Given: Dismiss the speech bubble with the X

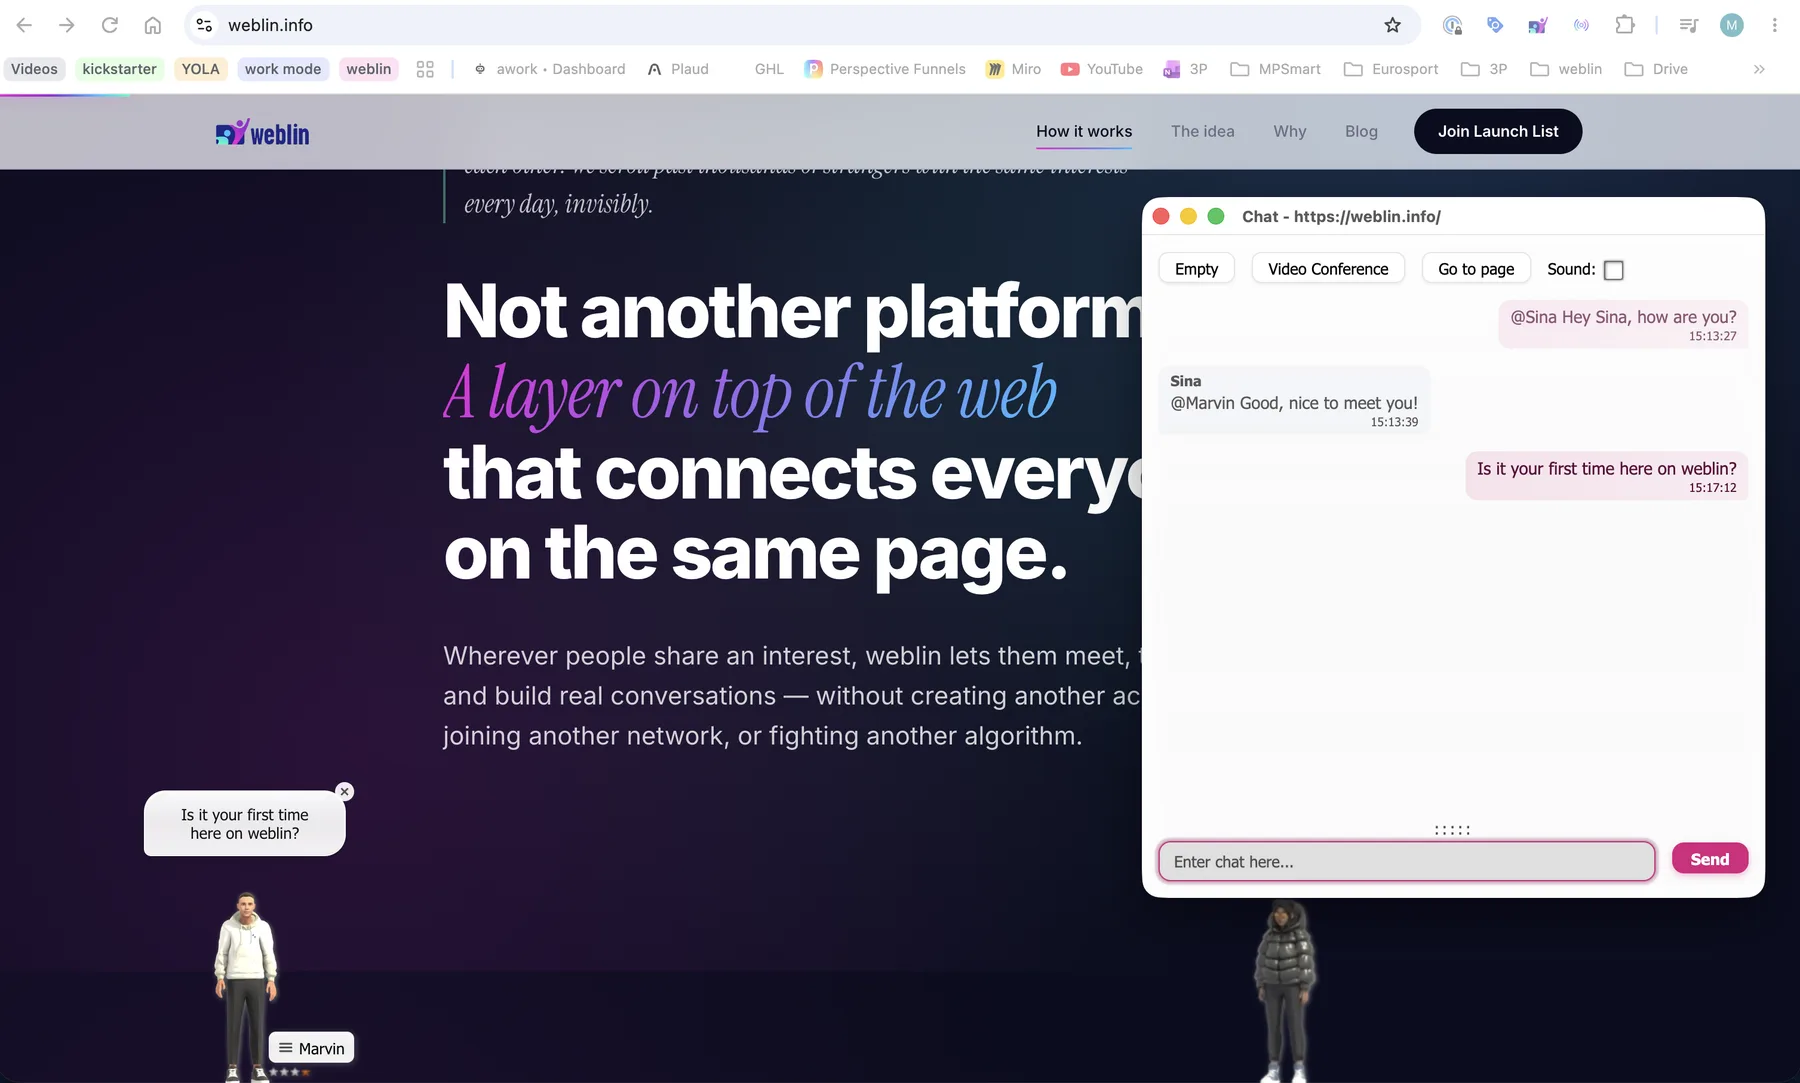Looking at the screenshot, I should click(x=345, y=791).
